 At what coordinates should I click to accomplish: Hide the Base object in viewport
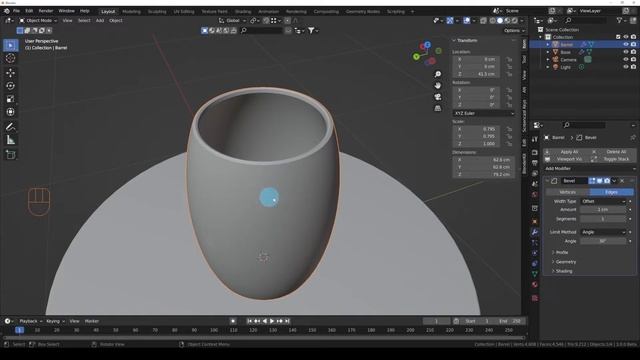(626, 52)
